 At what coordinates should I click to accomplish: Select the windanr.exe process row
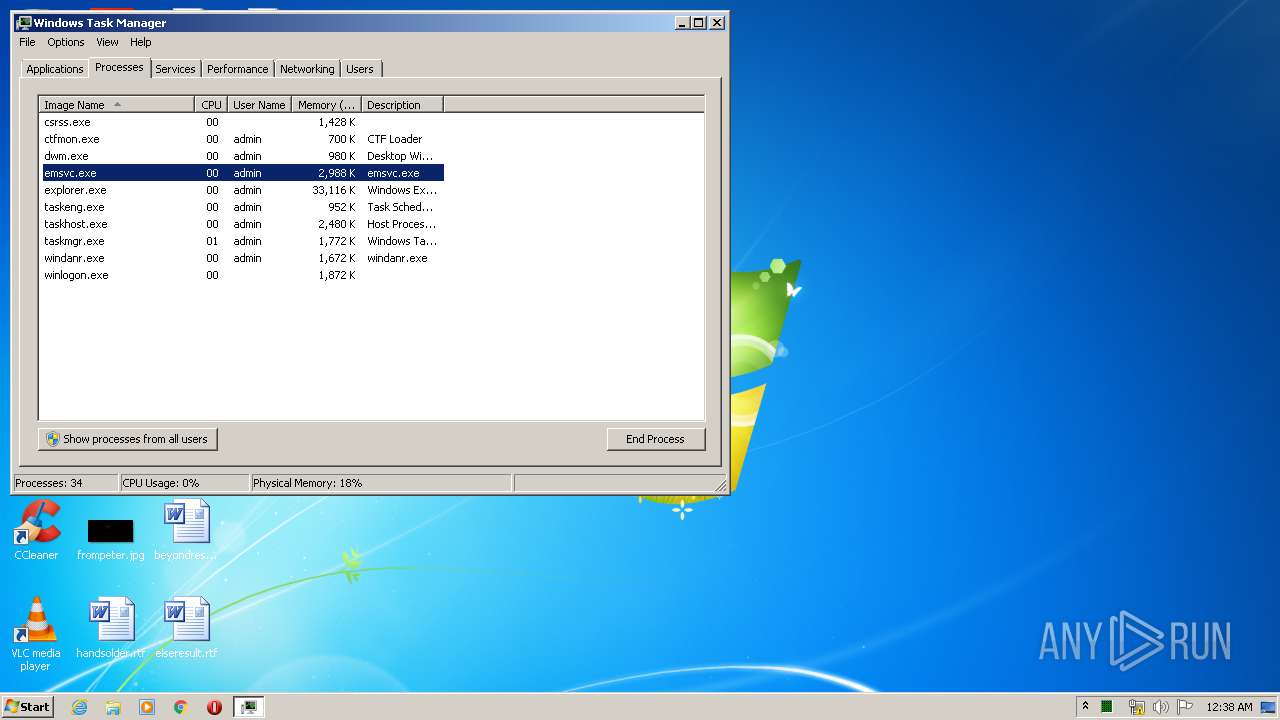[x=241, y=258]
